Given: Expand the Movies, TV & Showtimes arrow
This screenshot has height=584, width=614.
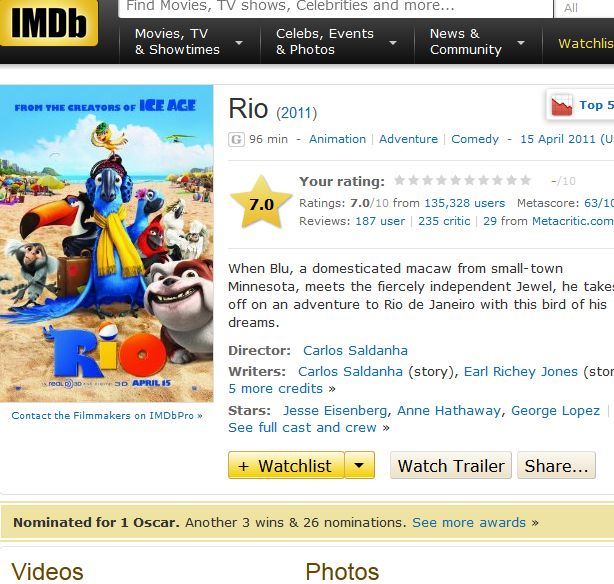Looking at the screenshot, I should (239, 43).
